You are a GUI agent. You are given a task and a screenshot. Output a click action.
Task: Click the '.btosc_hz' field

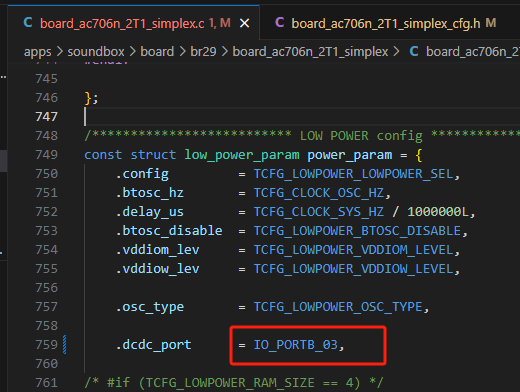(x=150, y=193)
